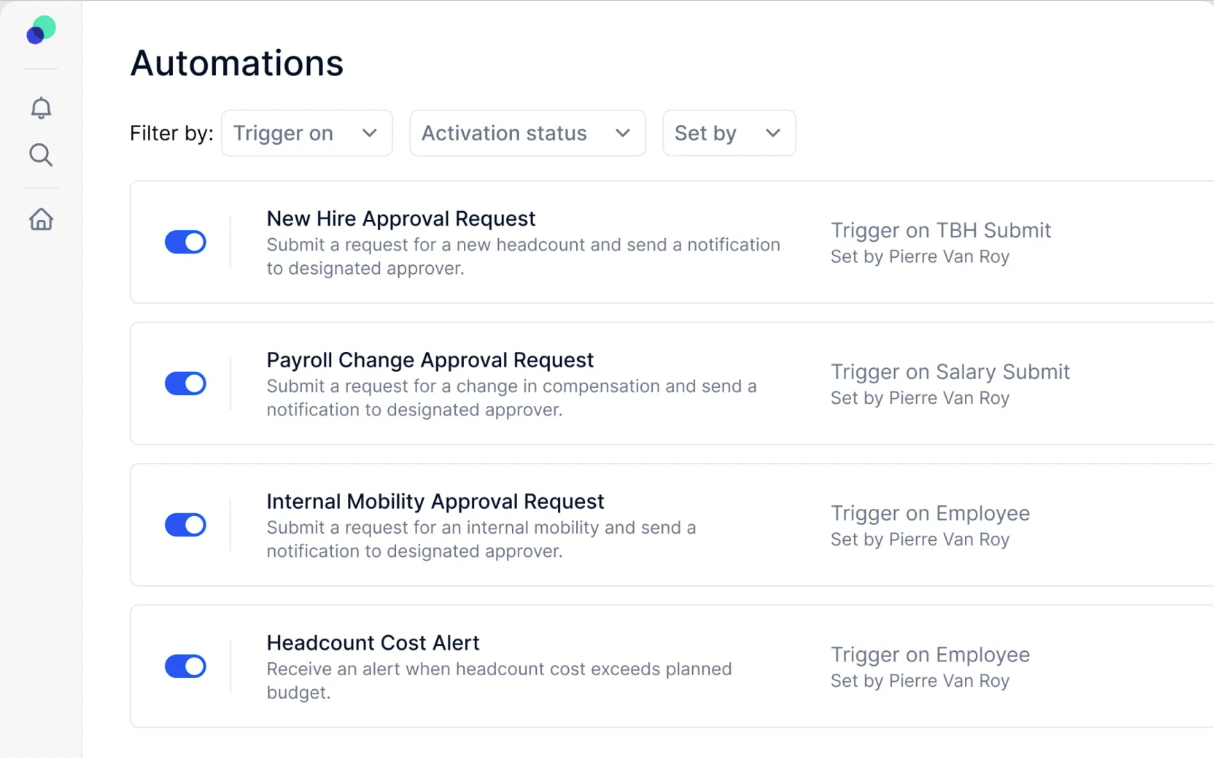Click the app logo in sidebar
The width and height of the screenshot is (1214, 758).
point(41,31)
